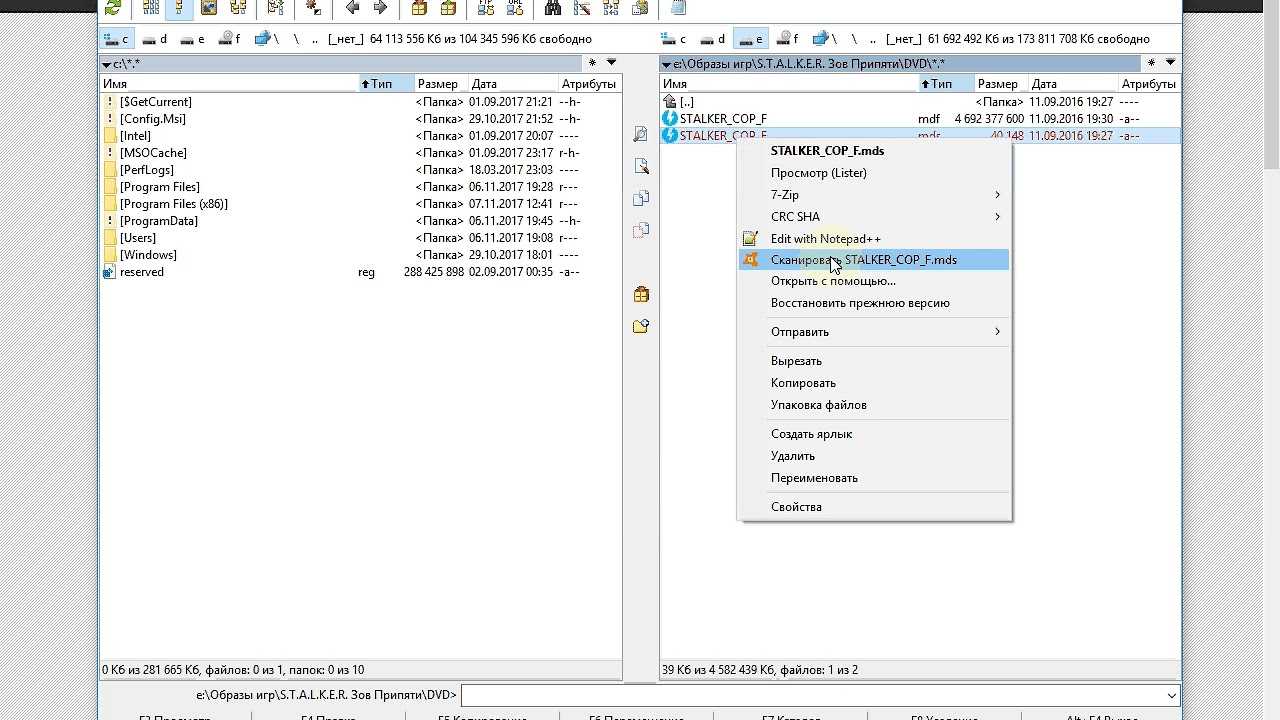The height and width of the screenshot is (720, 1280).
Task: Click the new folder icon in the middle bar
Action: pos(641,326)
